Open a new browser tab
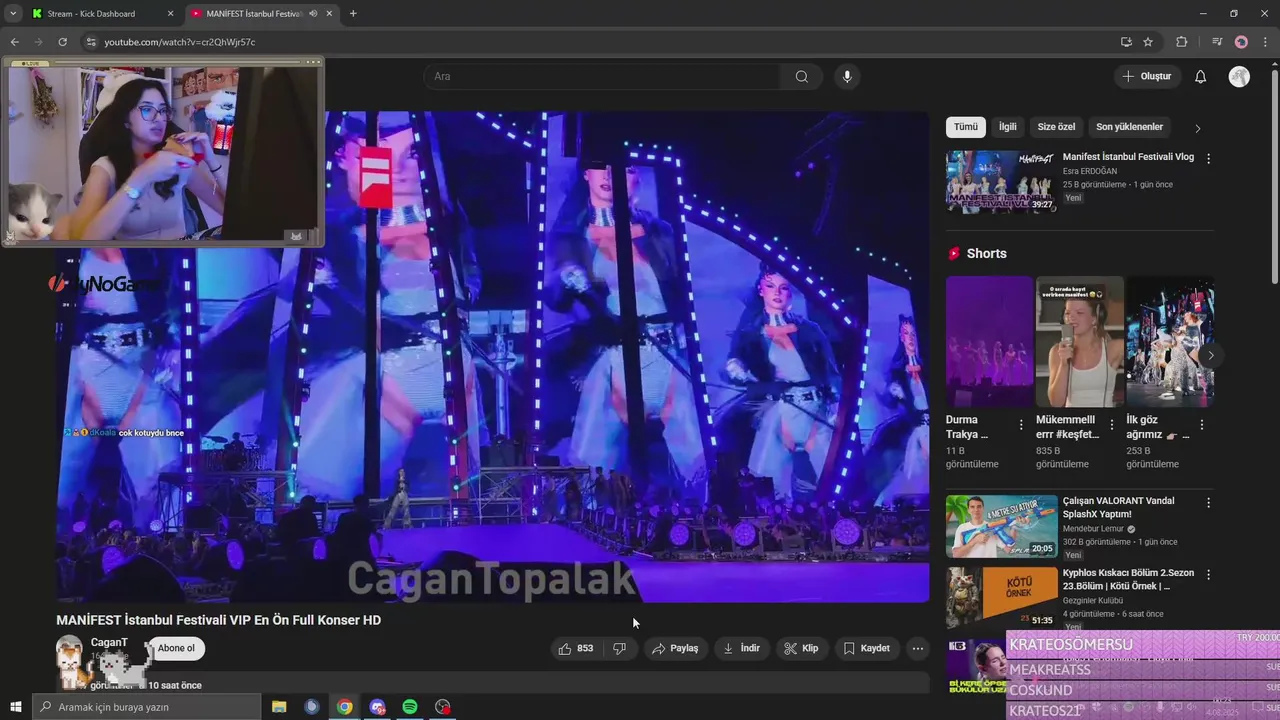 [x=353, y=14]
